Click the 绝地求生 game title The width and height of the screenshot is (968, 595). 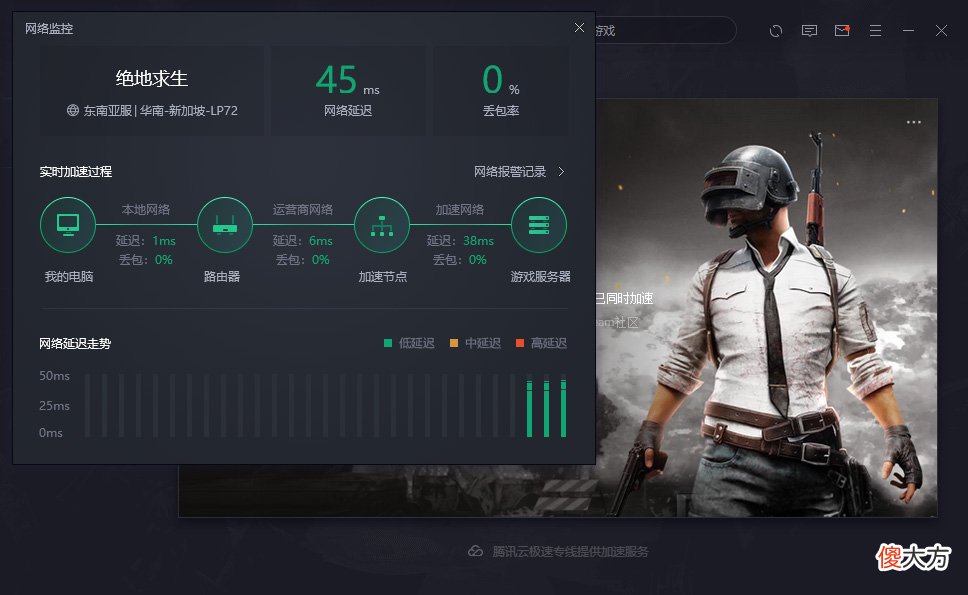pyautogui.click(x=152, y=78)
